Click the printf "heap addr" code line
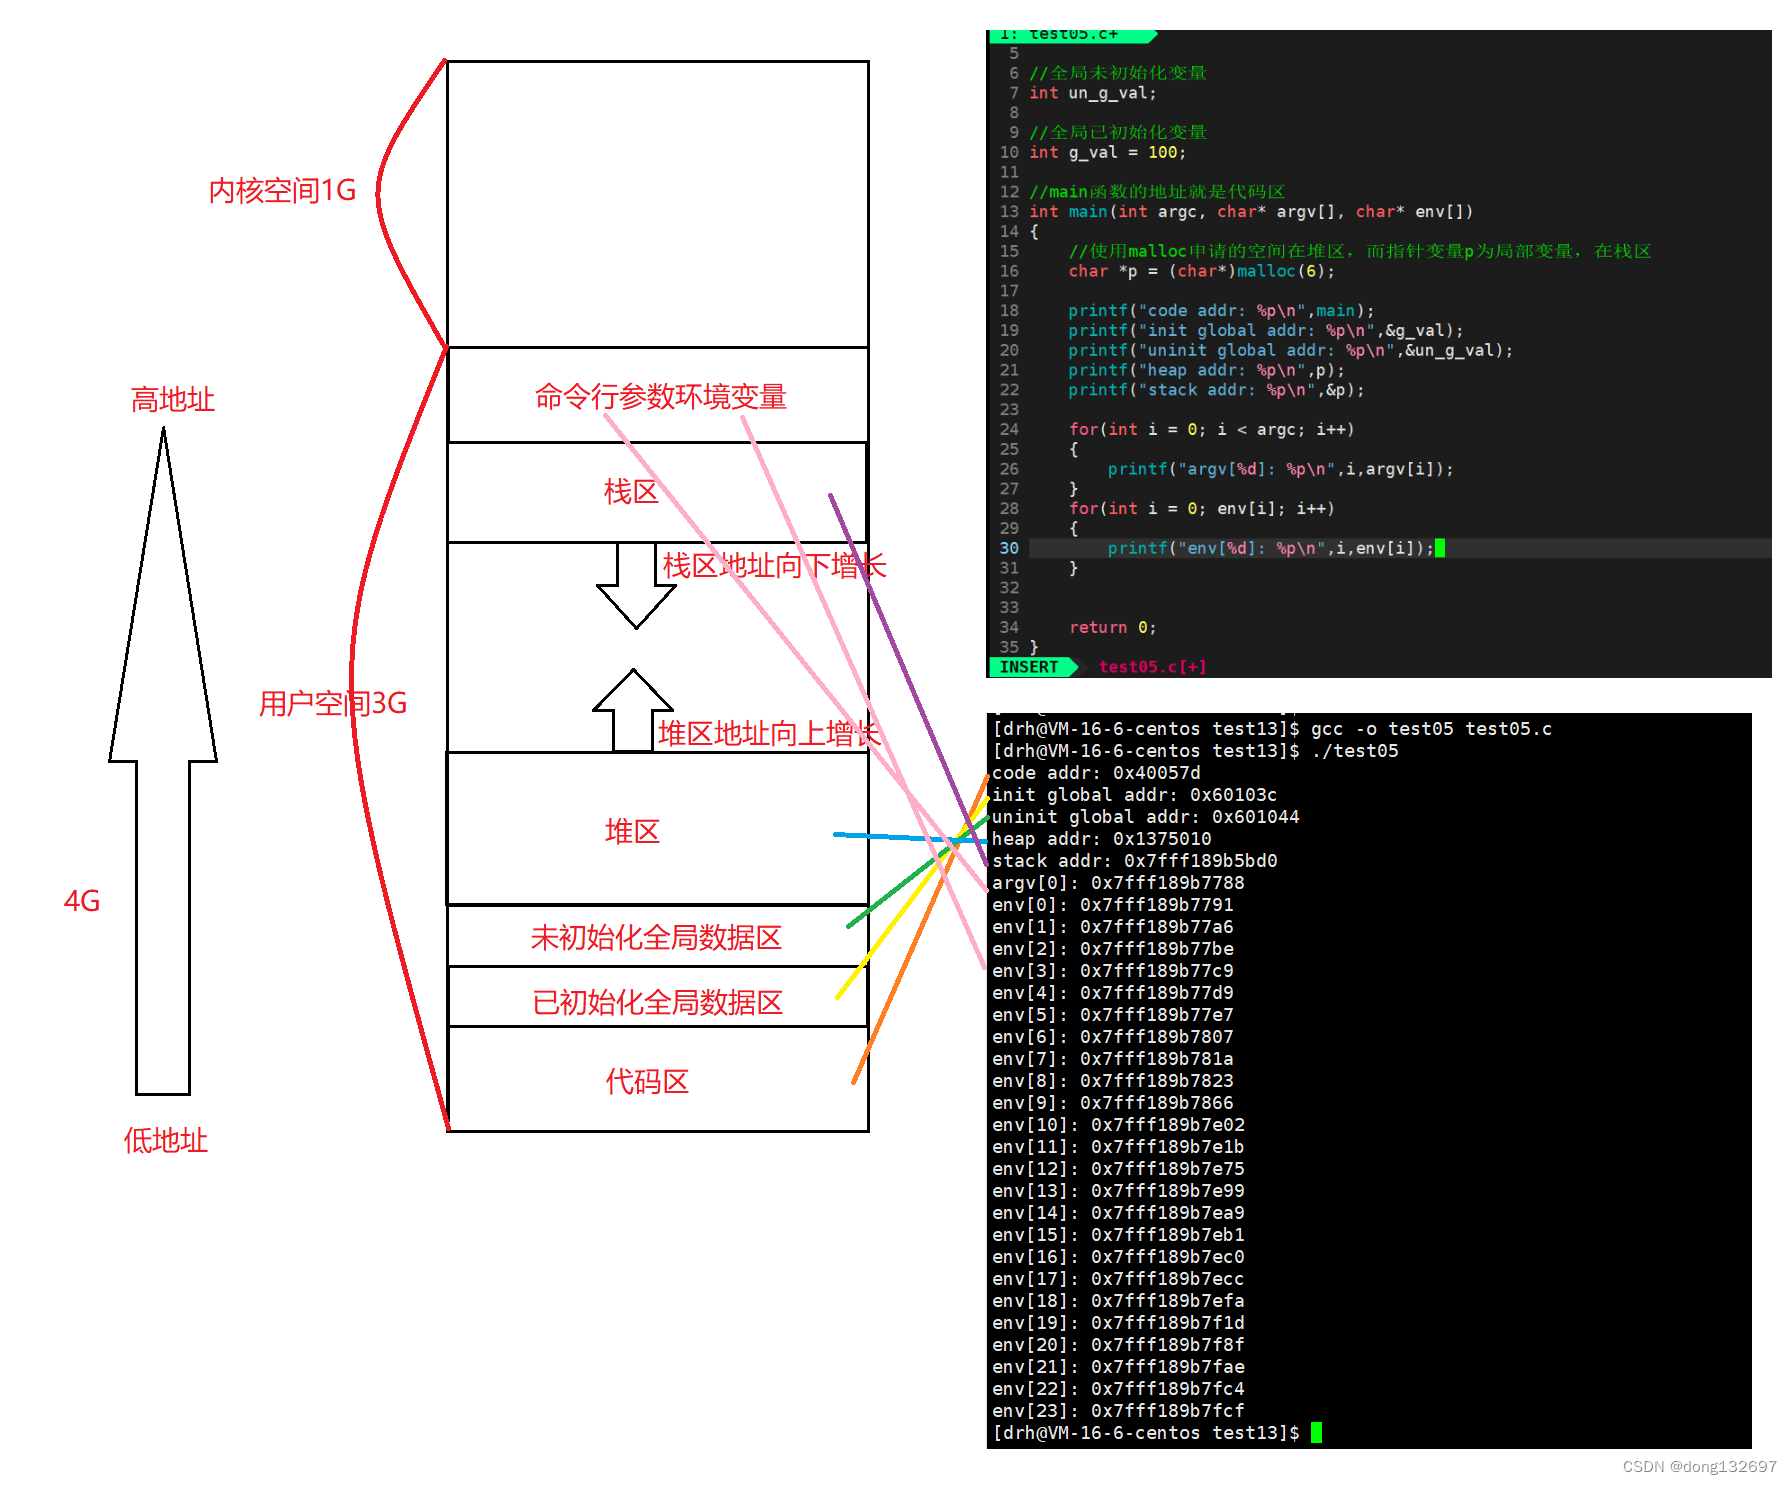 1206,370
